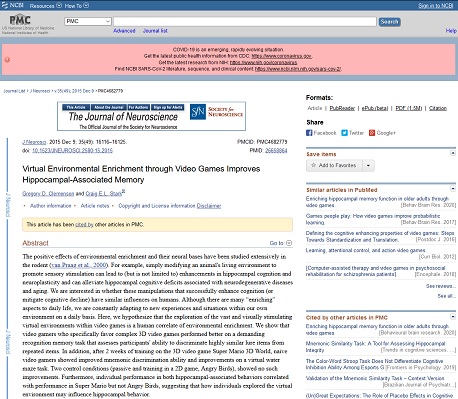
Task: Click the Help link
Action: tap(451, 31)
